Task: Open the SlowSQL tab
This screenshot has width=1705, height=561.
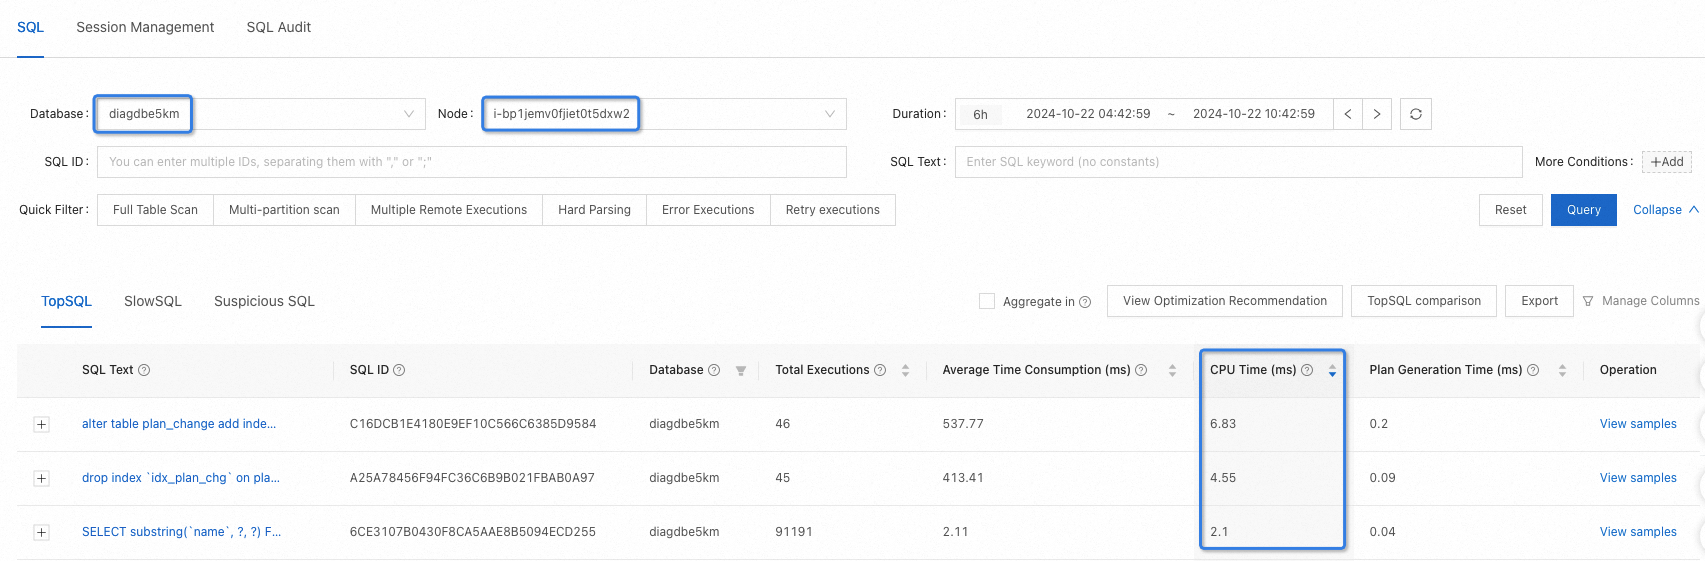Action: [153, 301]
